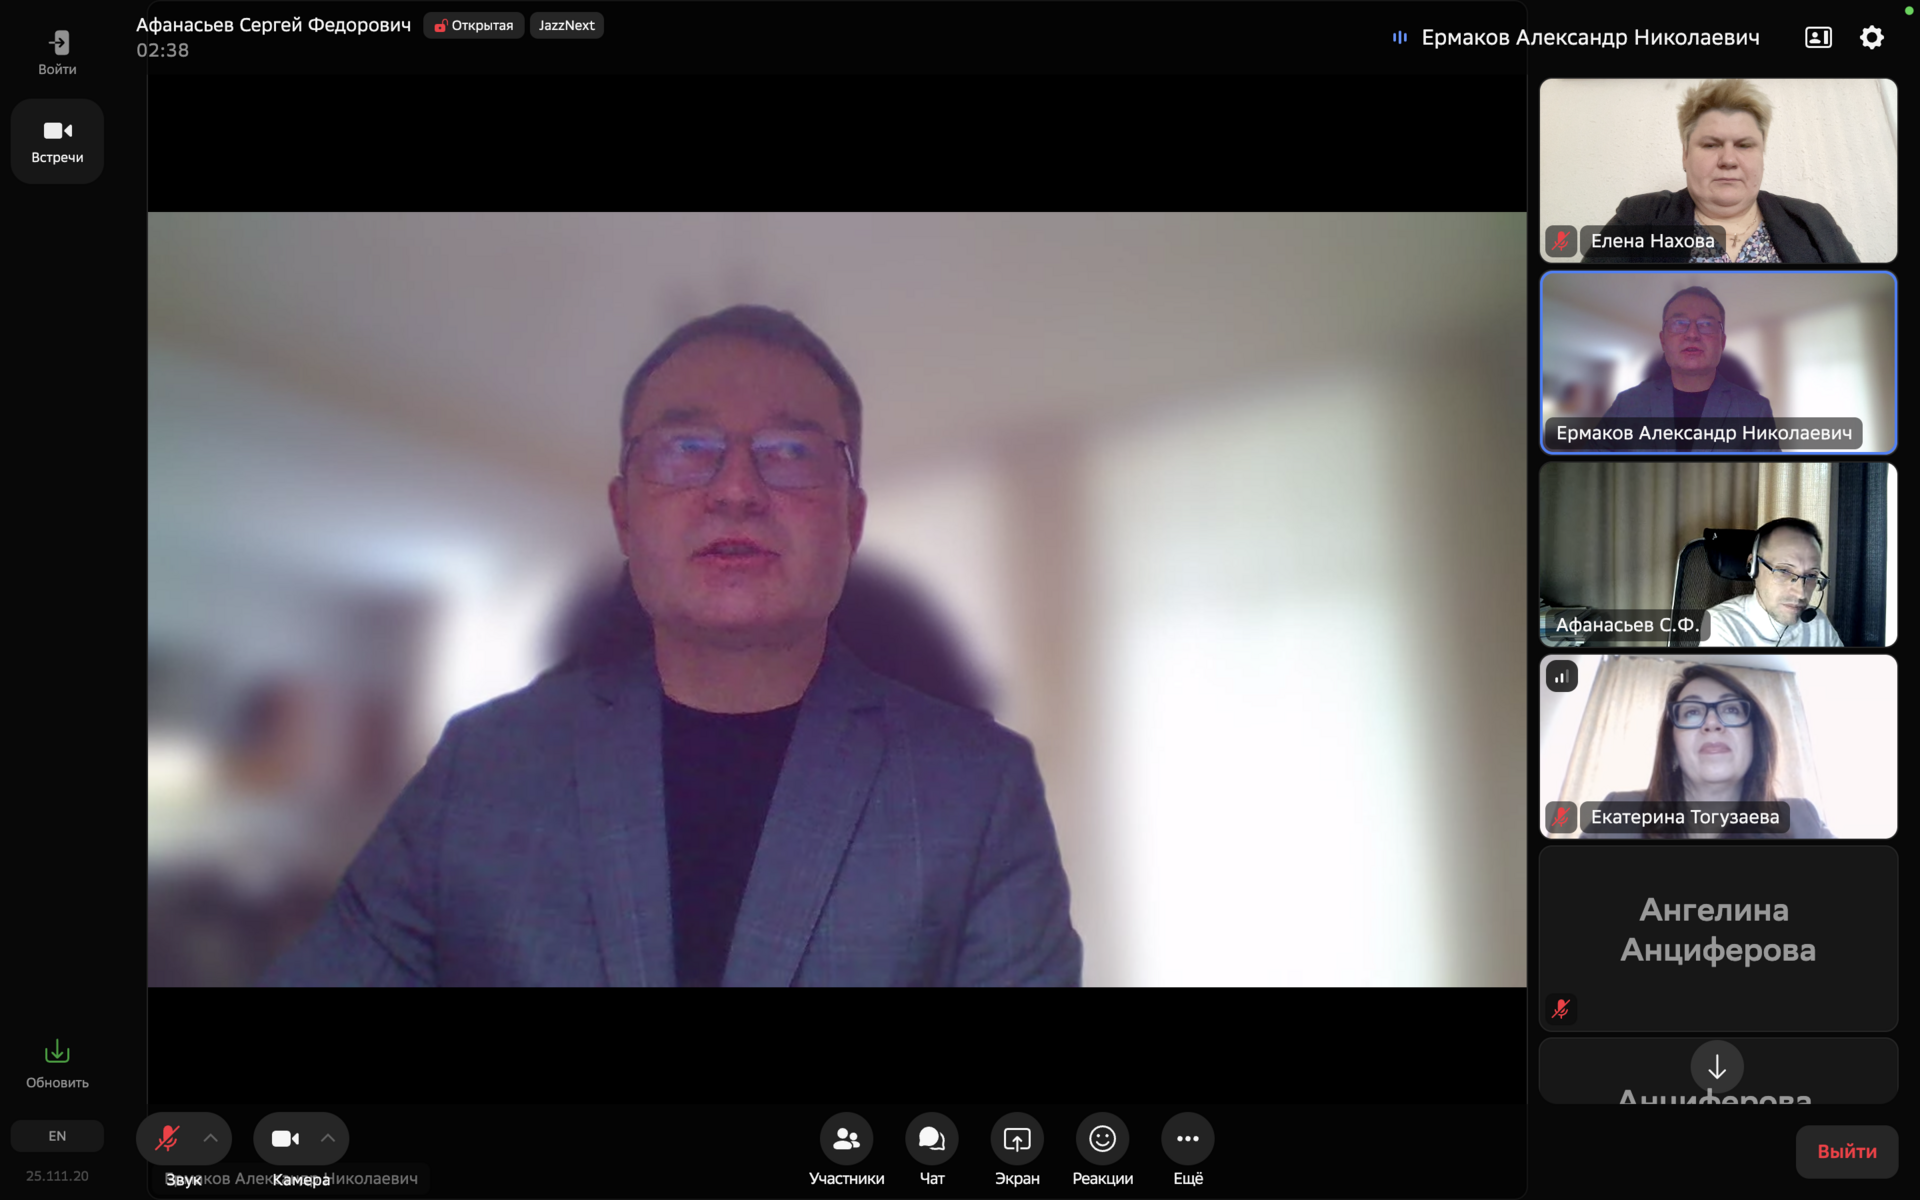Toggle the Открытая room lock badge

point(474,26)
